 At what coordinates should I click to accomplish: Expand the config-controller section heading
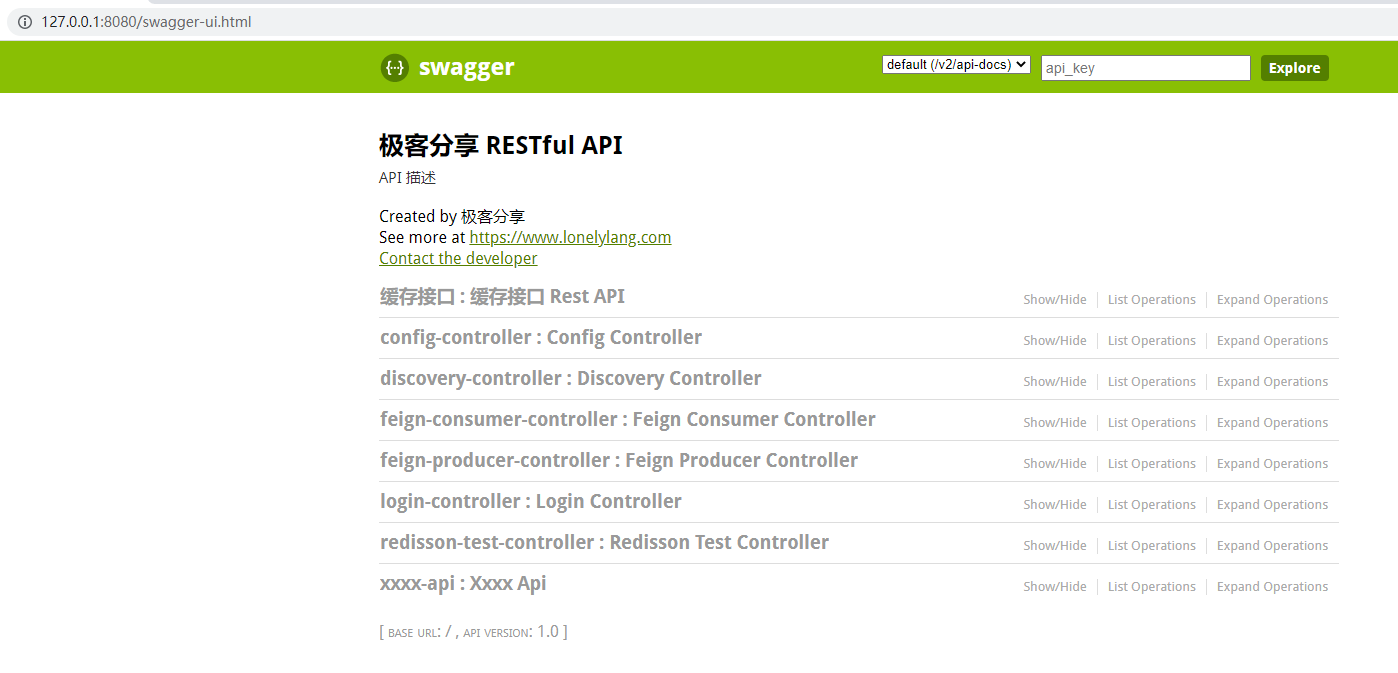point(541,338)
